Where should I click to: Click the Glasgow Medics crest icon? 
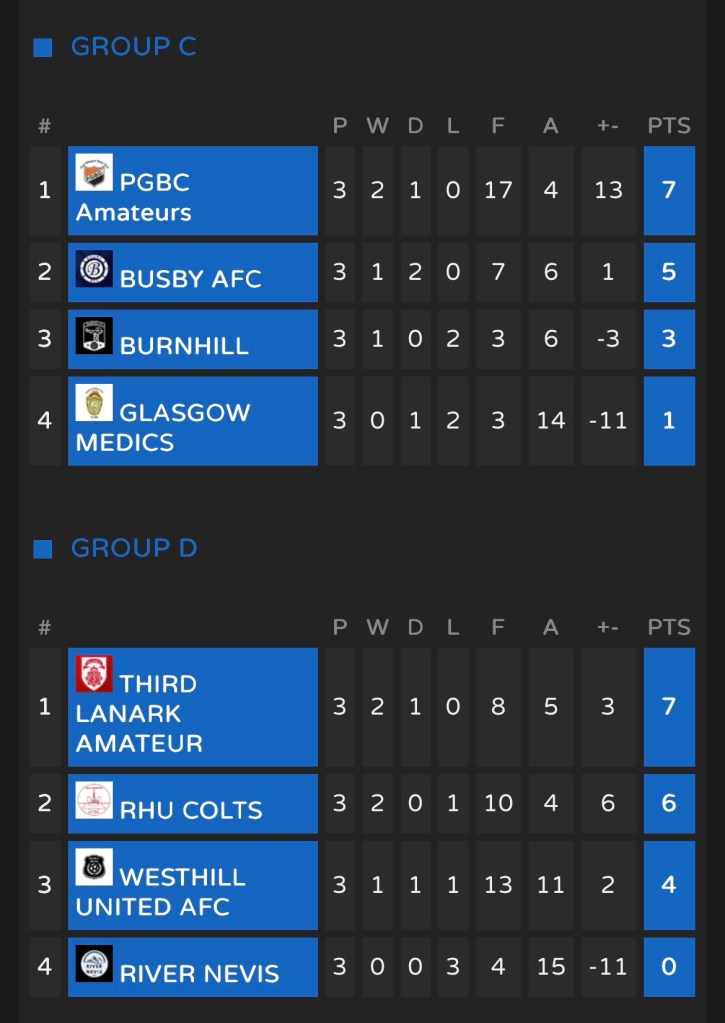94,403
